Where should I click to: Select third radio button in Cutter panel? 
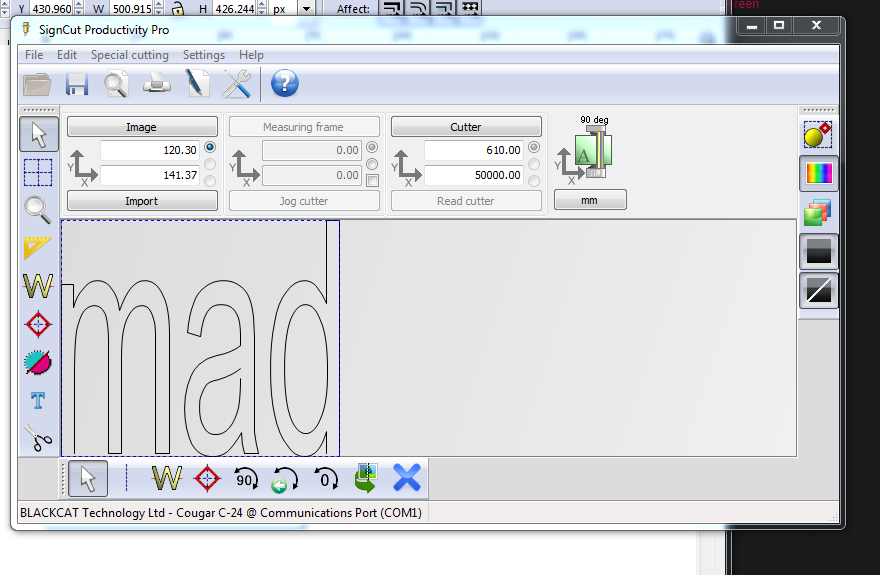pos(534,181)
